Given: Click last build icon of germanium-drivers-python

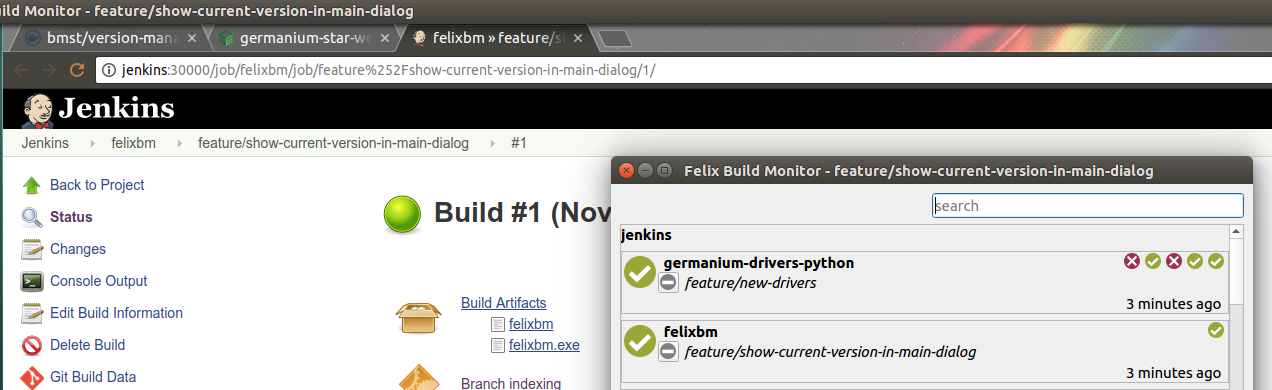Looking at the screenshot, I should coord(1216,261).
